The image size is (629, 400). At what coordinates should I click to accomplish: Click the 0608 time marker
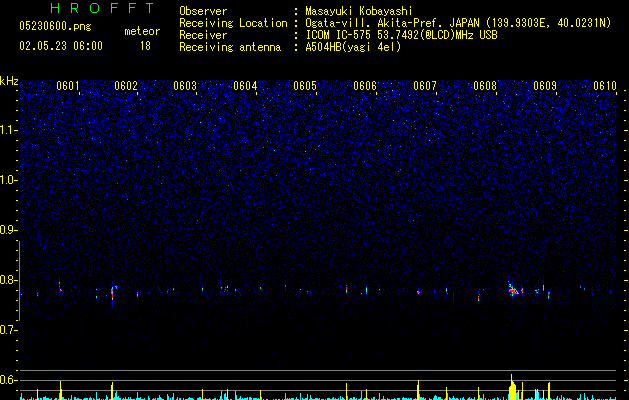pyautogui.click(x=485, y=86)
